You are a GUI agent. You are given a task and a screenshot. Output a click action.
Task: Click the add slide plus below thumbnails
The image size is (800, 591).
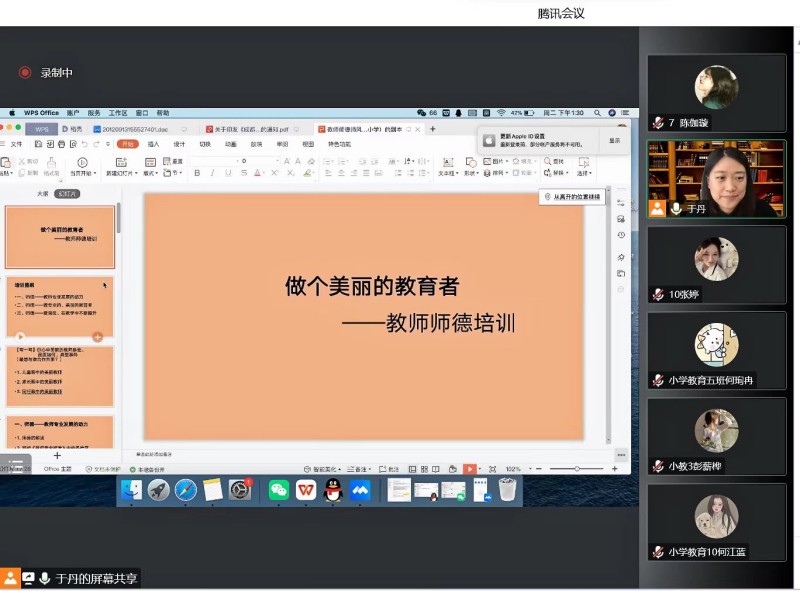click(57, 456)
